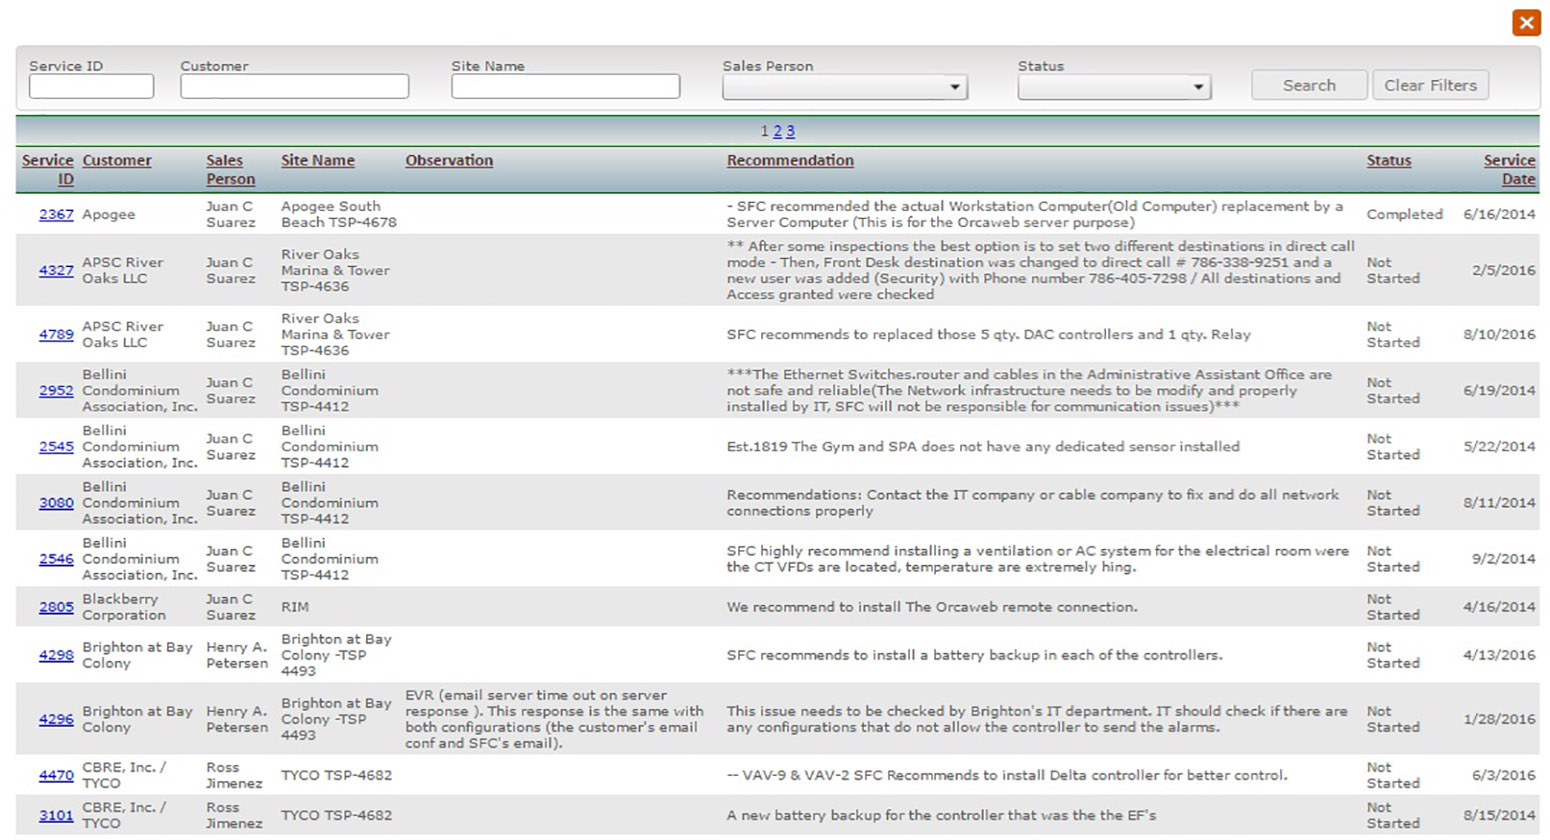
Task: Click the Clear Filters button
Action: [x=1430, y=85]
